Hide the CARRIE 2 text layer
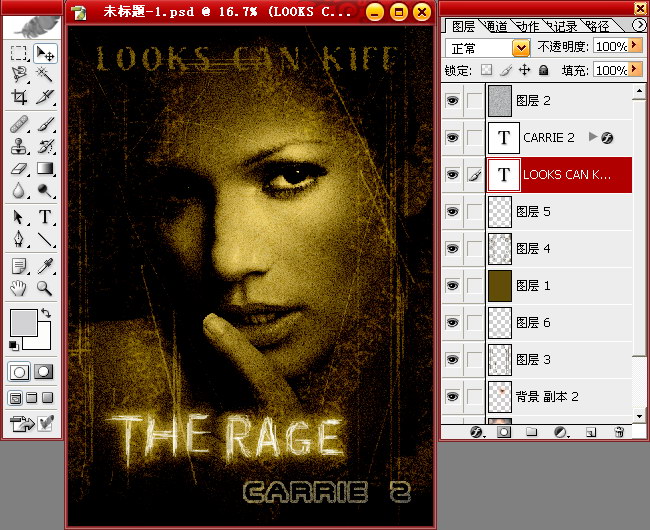 [452, 137]
